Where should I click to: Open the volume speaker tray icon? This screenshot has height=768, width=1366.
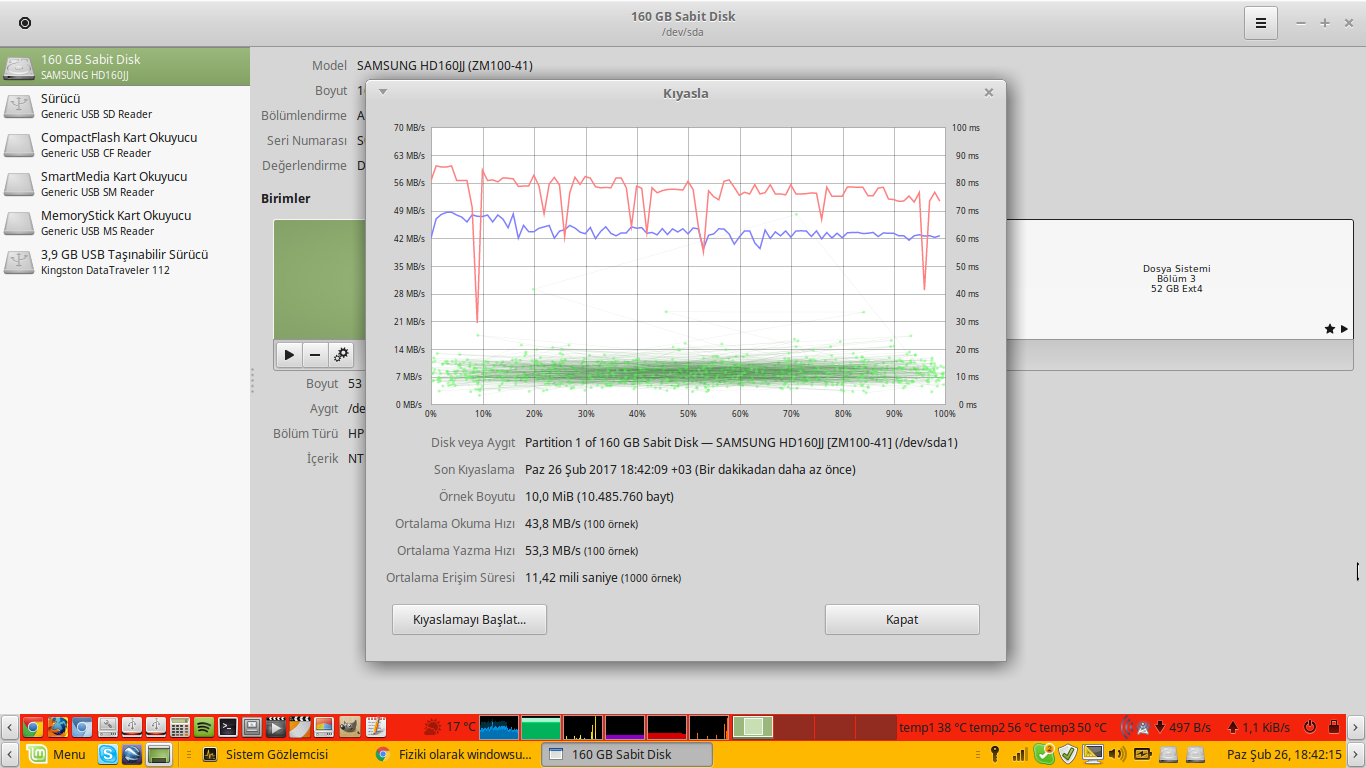[x=1118, y=754]
